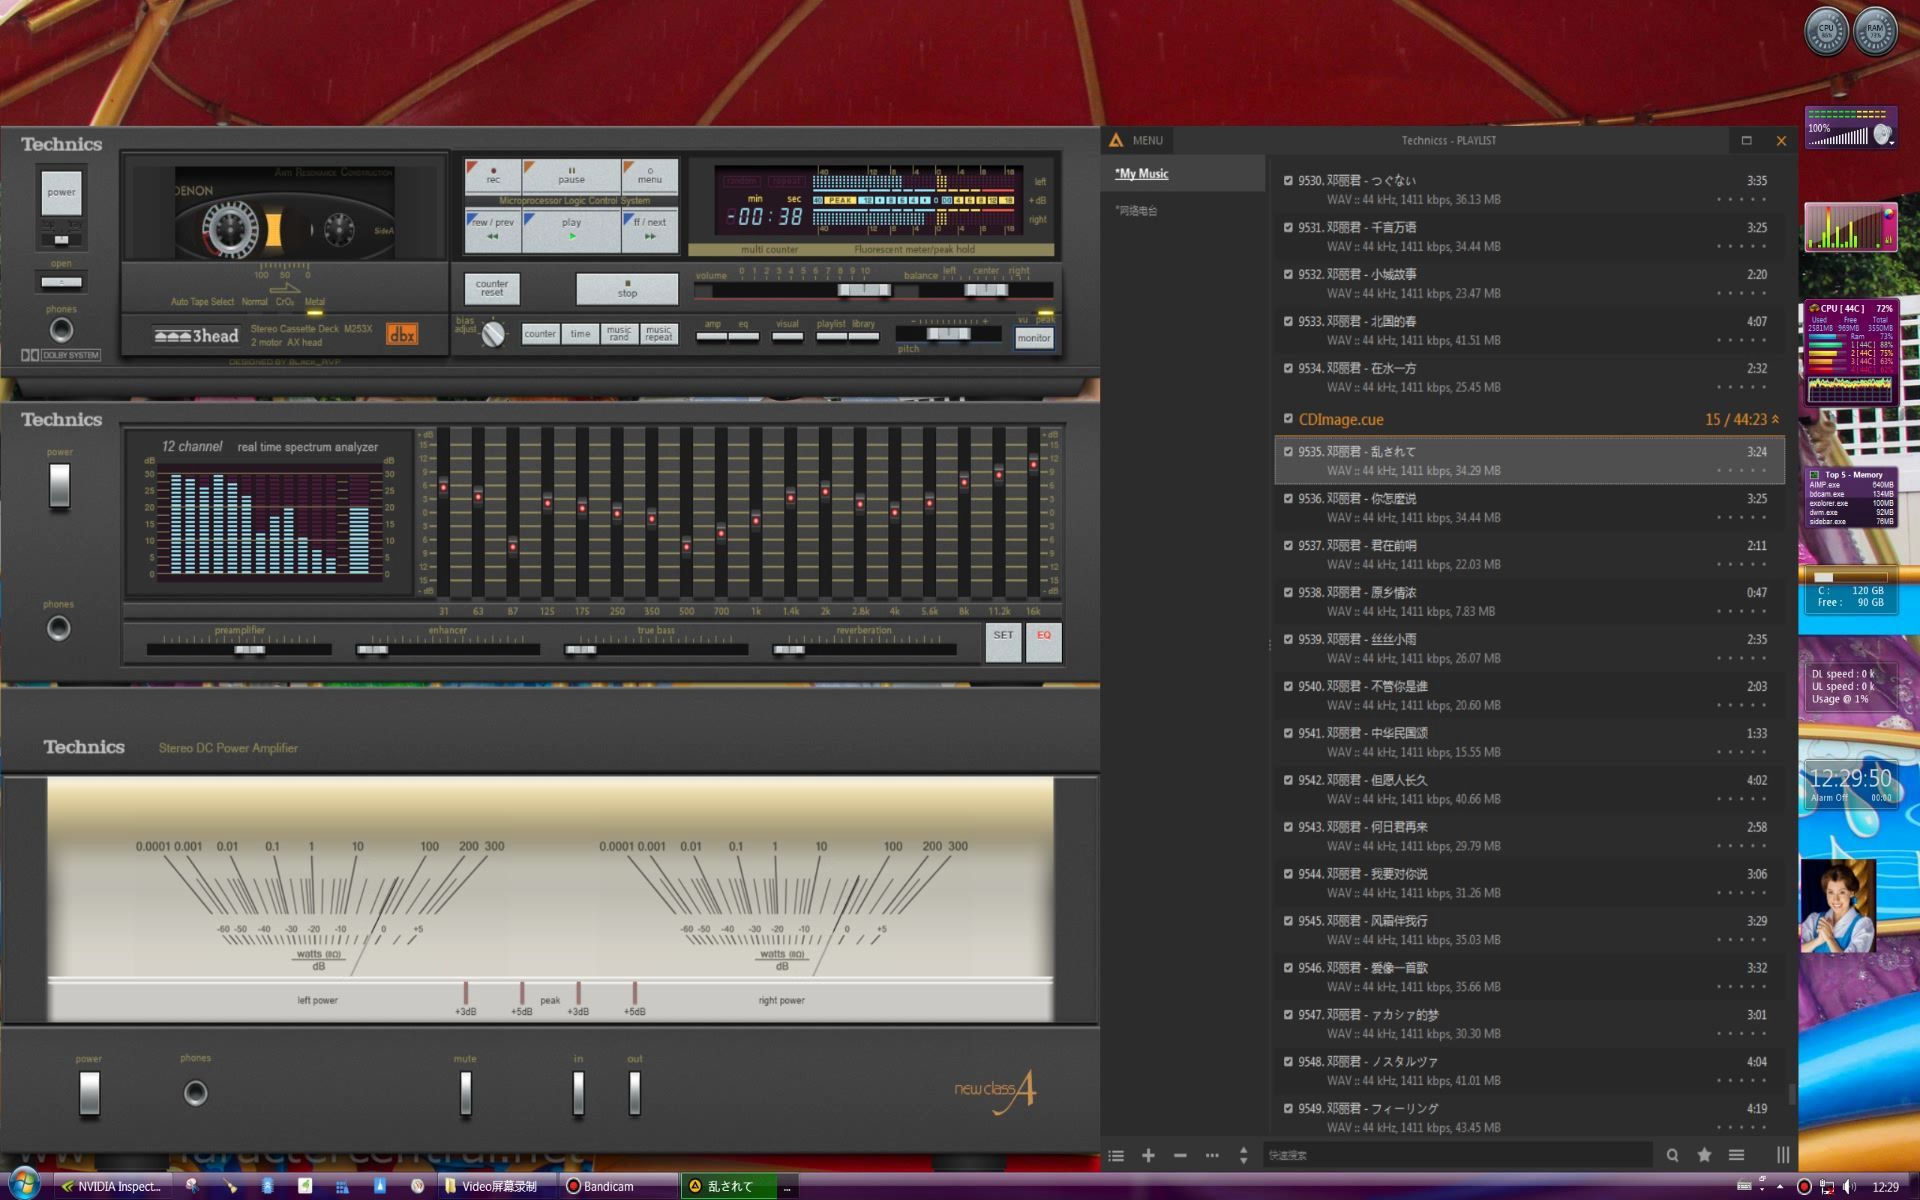Select track 9536 in the playlist
Image resolution: width=1920 pixels, height=1200 pixels.
1529,508
